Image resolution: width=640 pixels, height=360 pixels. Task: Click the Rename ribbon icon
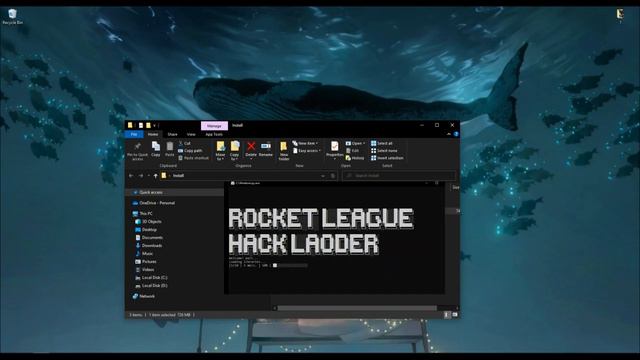click(x=266, y=149)
